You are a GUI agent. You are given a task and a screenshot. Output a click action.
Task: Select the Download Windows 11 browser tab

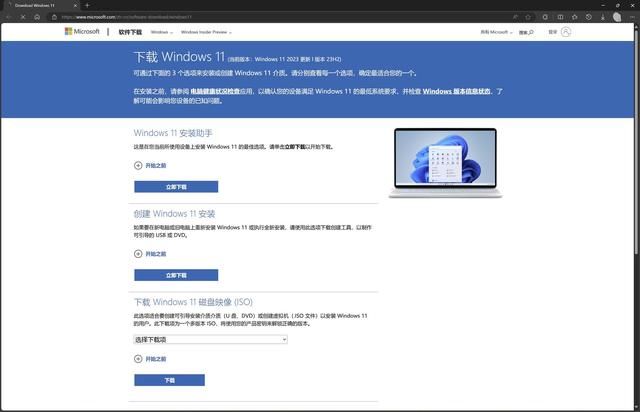[41, 5]
